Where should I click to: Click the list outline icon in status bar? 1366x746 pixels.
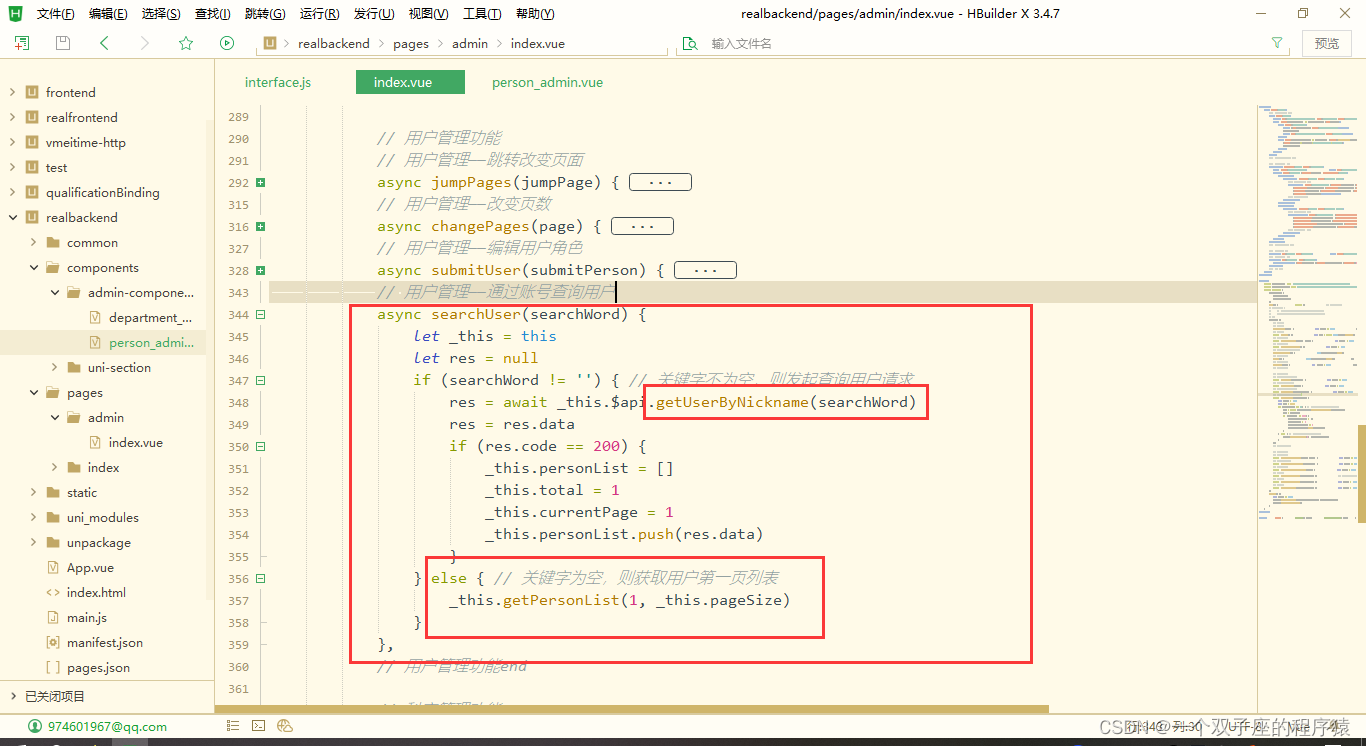point(231,726)
